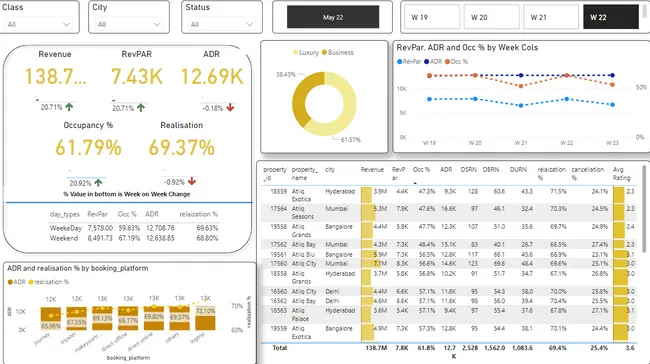Click the Business legend color marker
Screen dimensions: 650x364
pos(324,53)
